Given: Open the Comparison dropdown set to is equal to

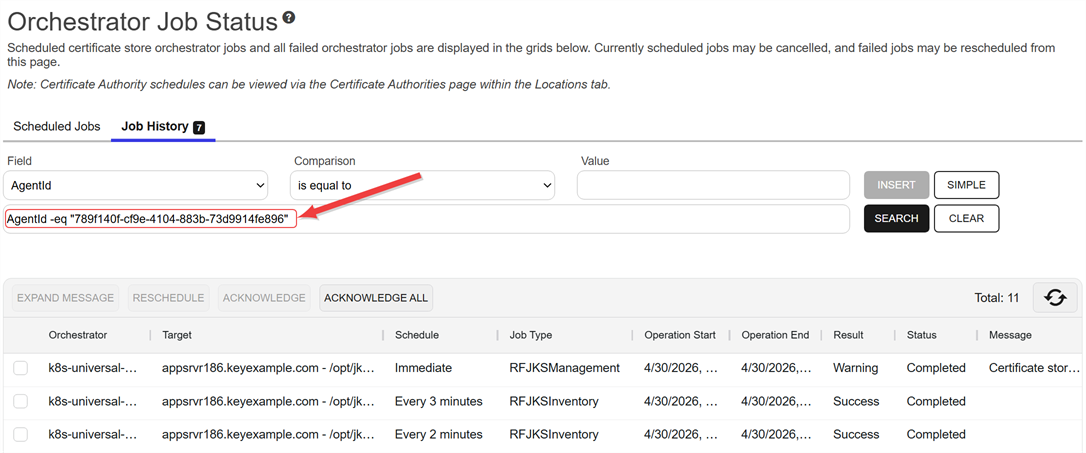Looking at the screenshot, I should [422, 186].
